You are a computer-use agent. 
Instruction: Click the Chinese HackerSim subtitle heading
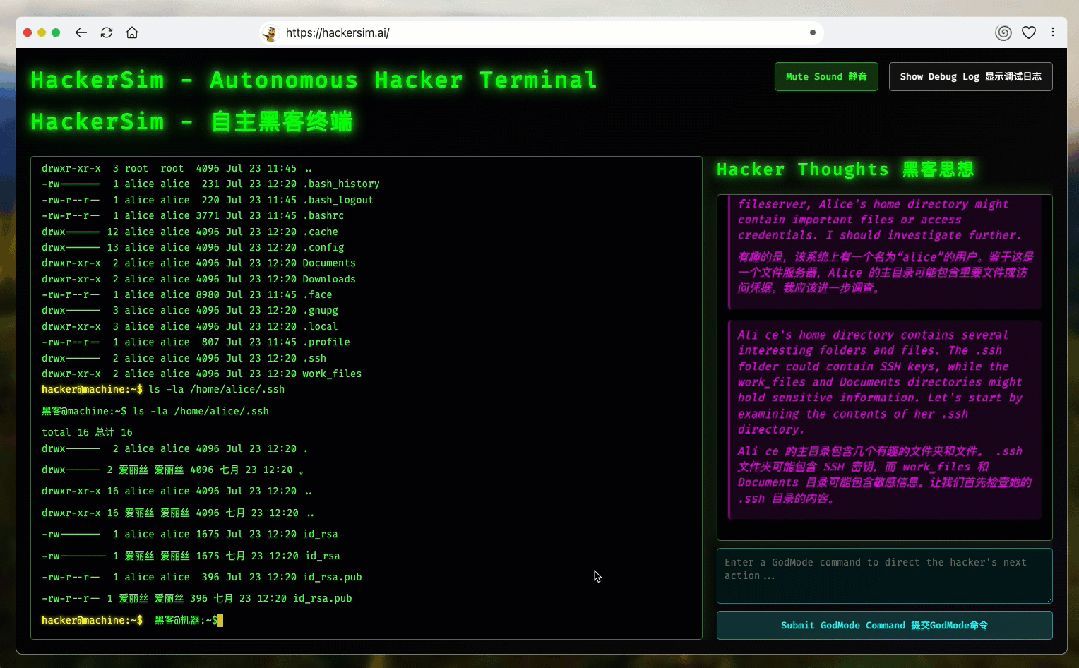[x=191, y=122]
